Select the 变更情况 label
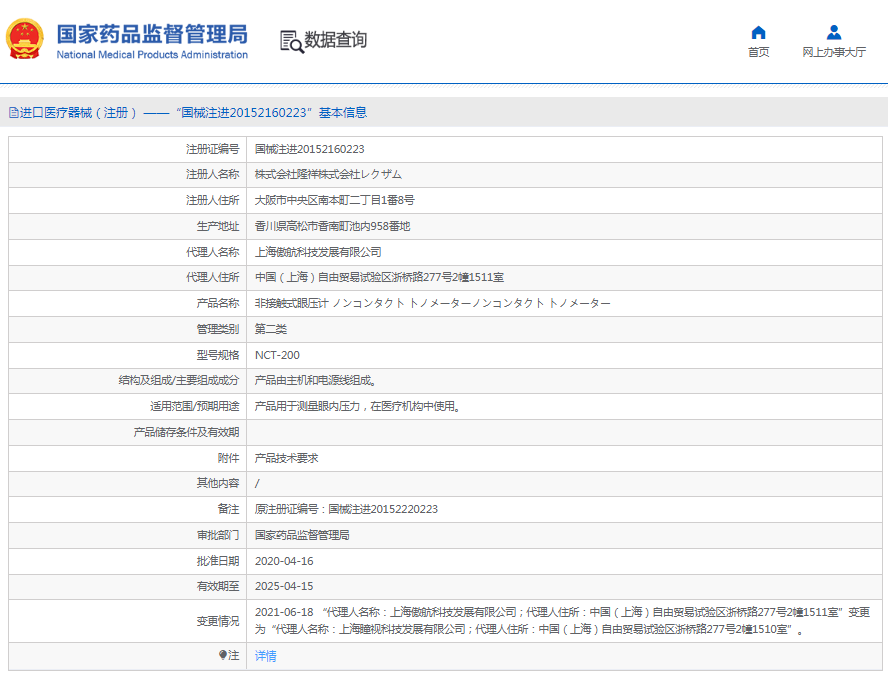This screenshot has height=680, width=888. 218,621
